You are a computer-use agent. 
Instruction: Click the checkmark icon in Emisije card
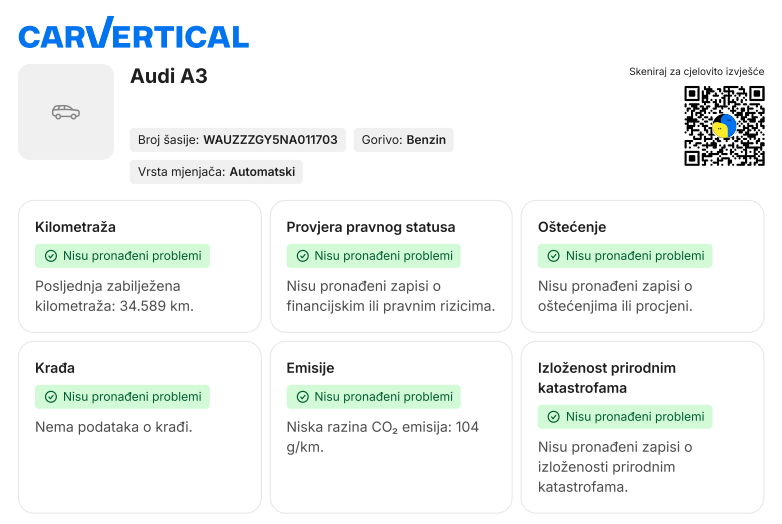[x=302, y=397]
